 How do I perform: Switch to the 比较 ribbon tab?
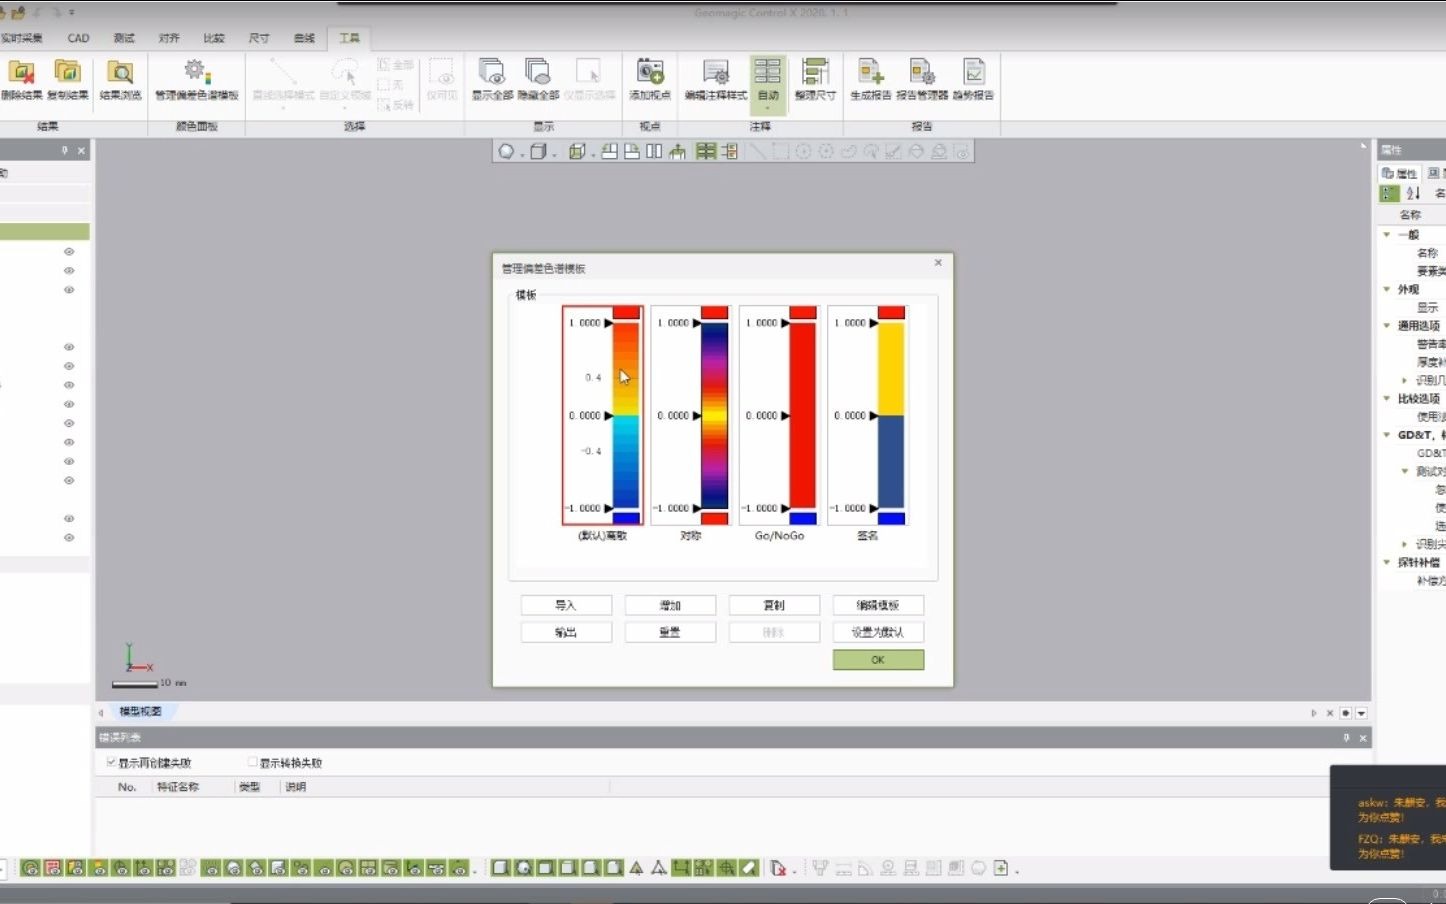pyautogui.click(x=214, y=38)
